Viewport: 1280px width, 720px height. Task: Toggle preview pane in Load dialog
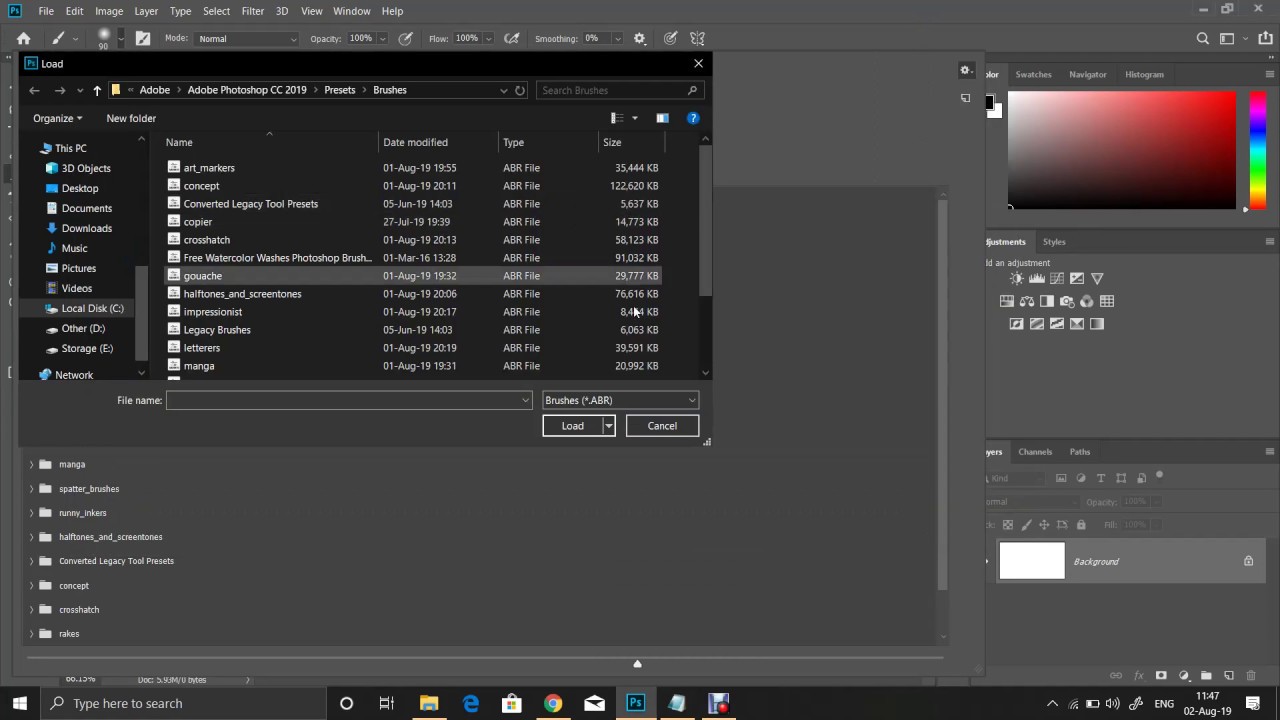(x=662, y=118)
